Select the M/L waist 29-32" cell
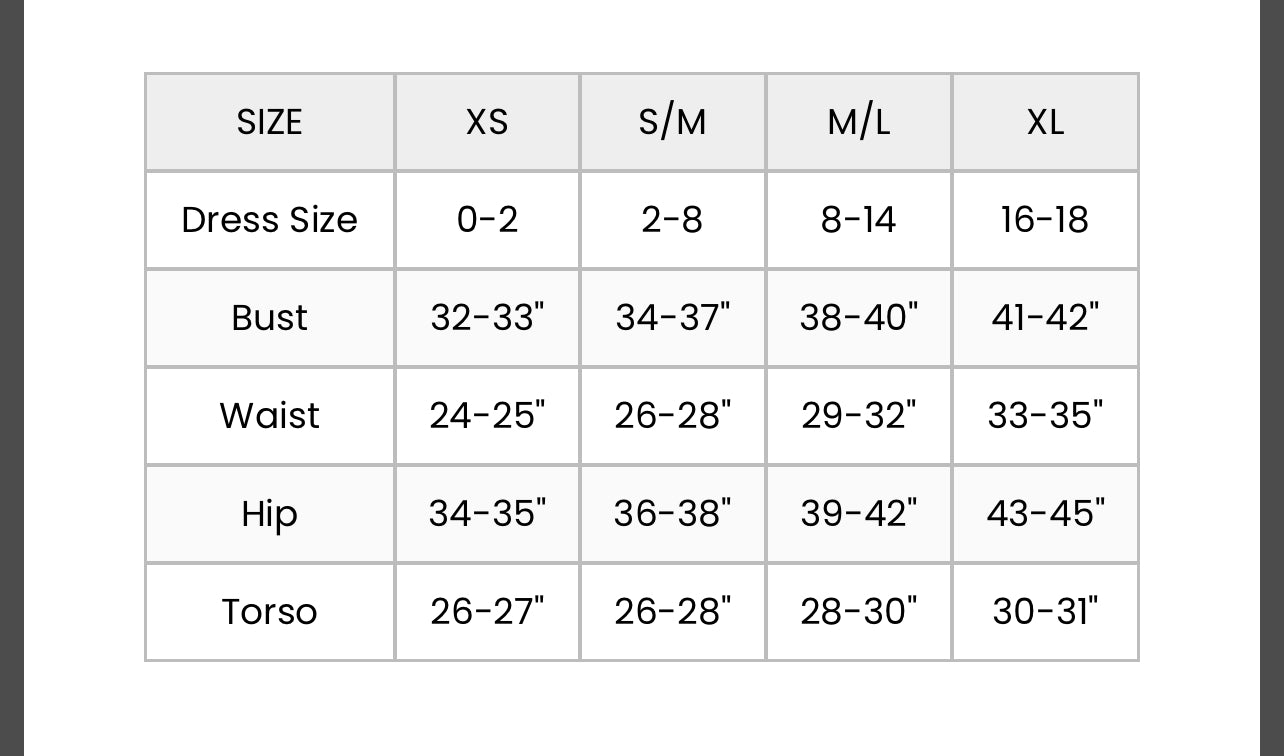Screen dimensions: 1284x756 [x=859, y=416]
